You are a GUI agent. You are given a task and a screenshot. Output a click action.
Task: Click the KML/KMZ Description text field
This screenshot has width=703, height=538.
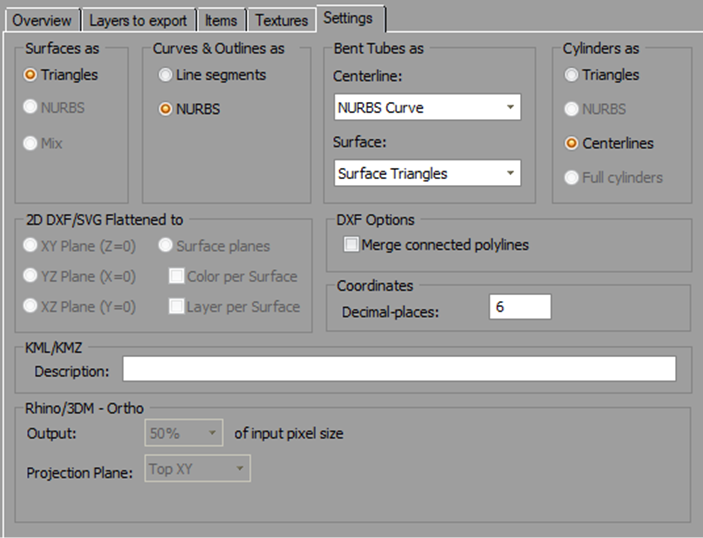399,370
